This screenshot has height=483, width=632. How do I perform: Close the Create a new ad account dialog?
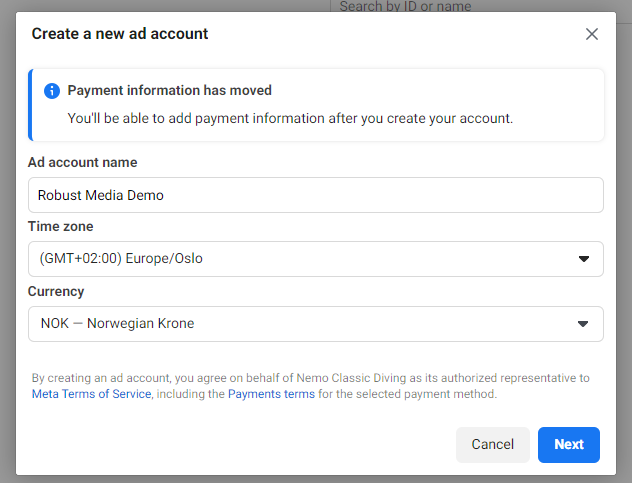click(x=592, y=34)
